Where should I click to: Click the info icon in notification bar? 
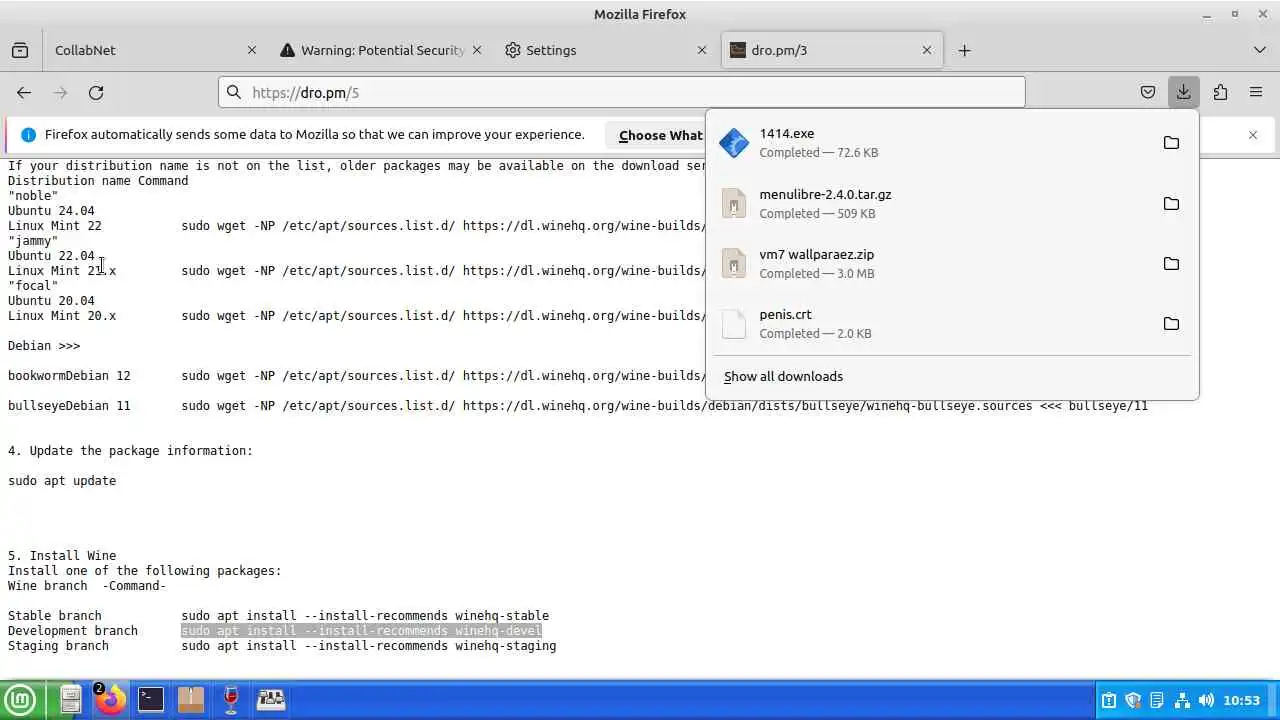28,135
